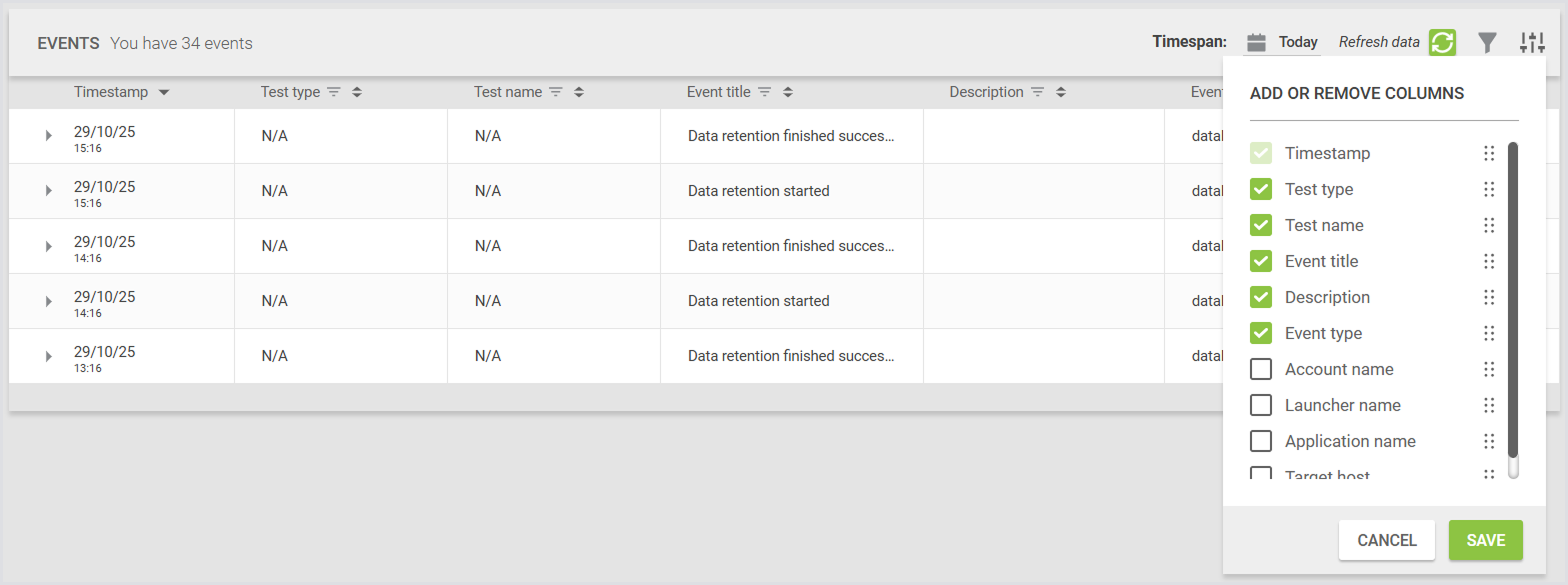This screenshot has height=585, width=1568.
Task: Uncheck the Test type column checkbox
Action: (1261, 189)
